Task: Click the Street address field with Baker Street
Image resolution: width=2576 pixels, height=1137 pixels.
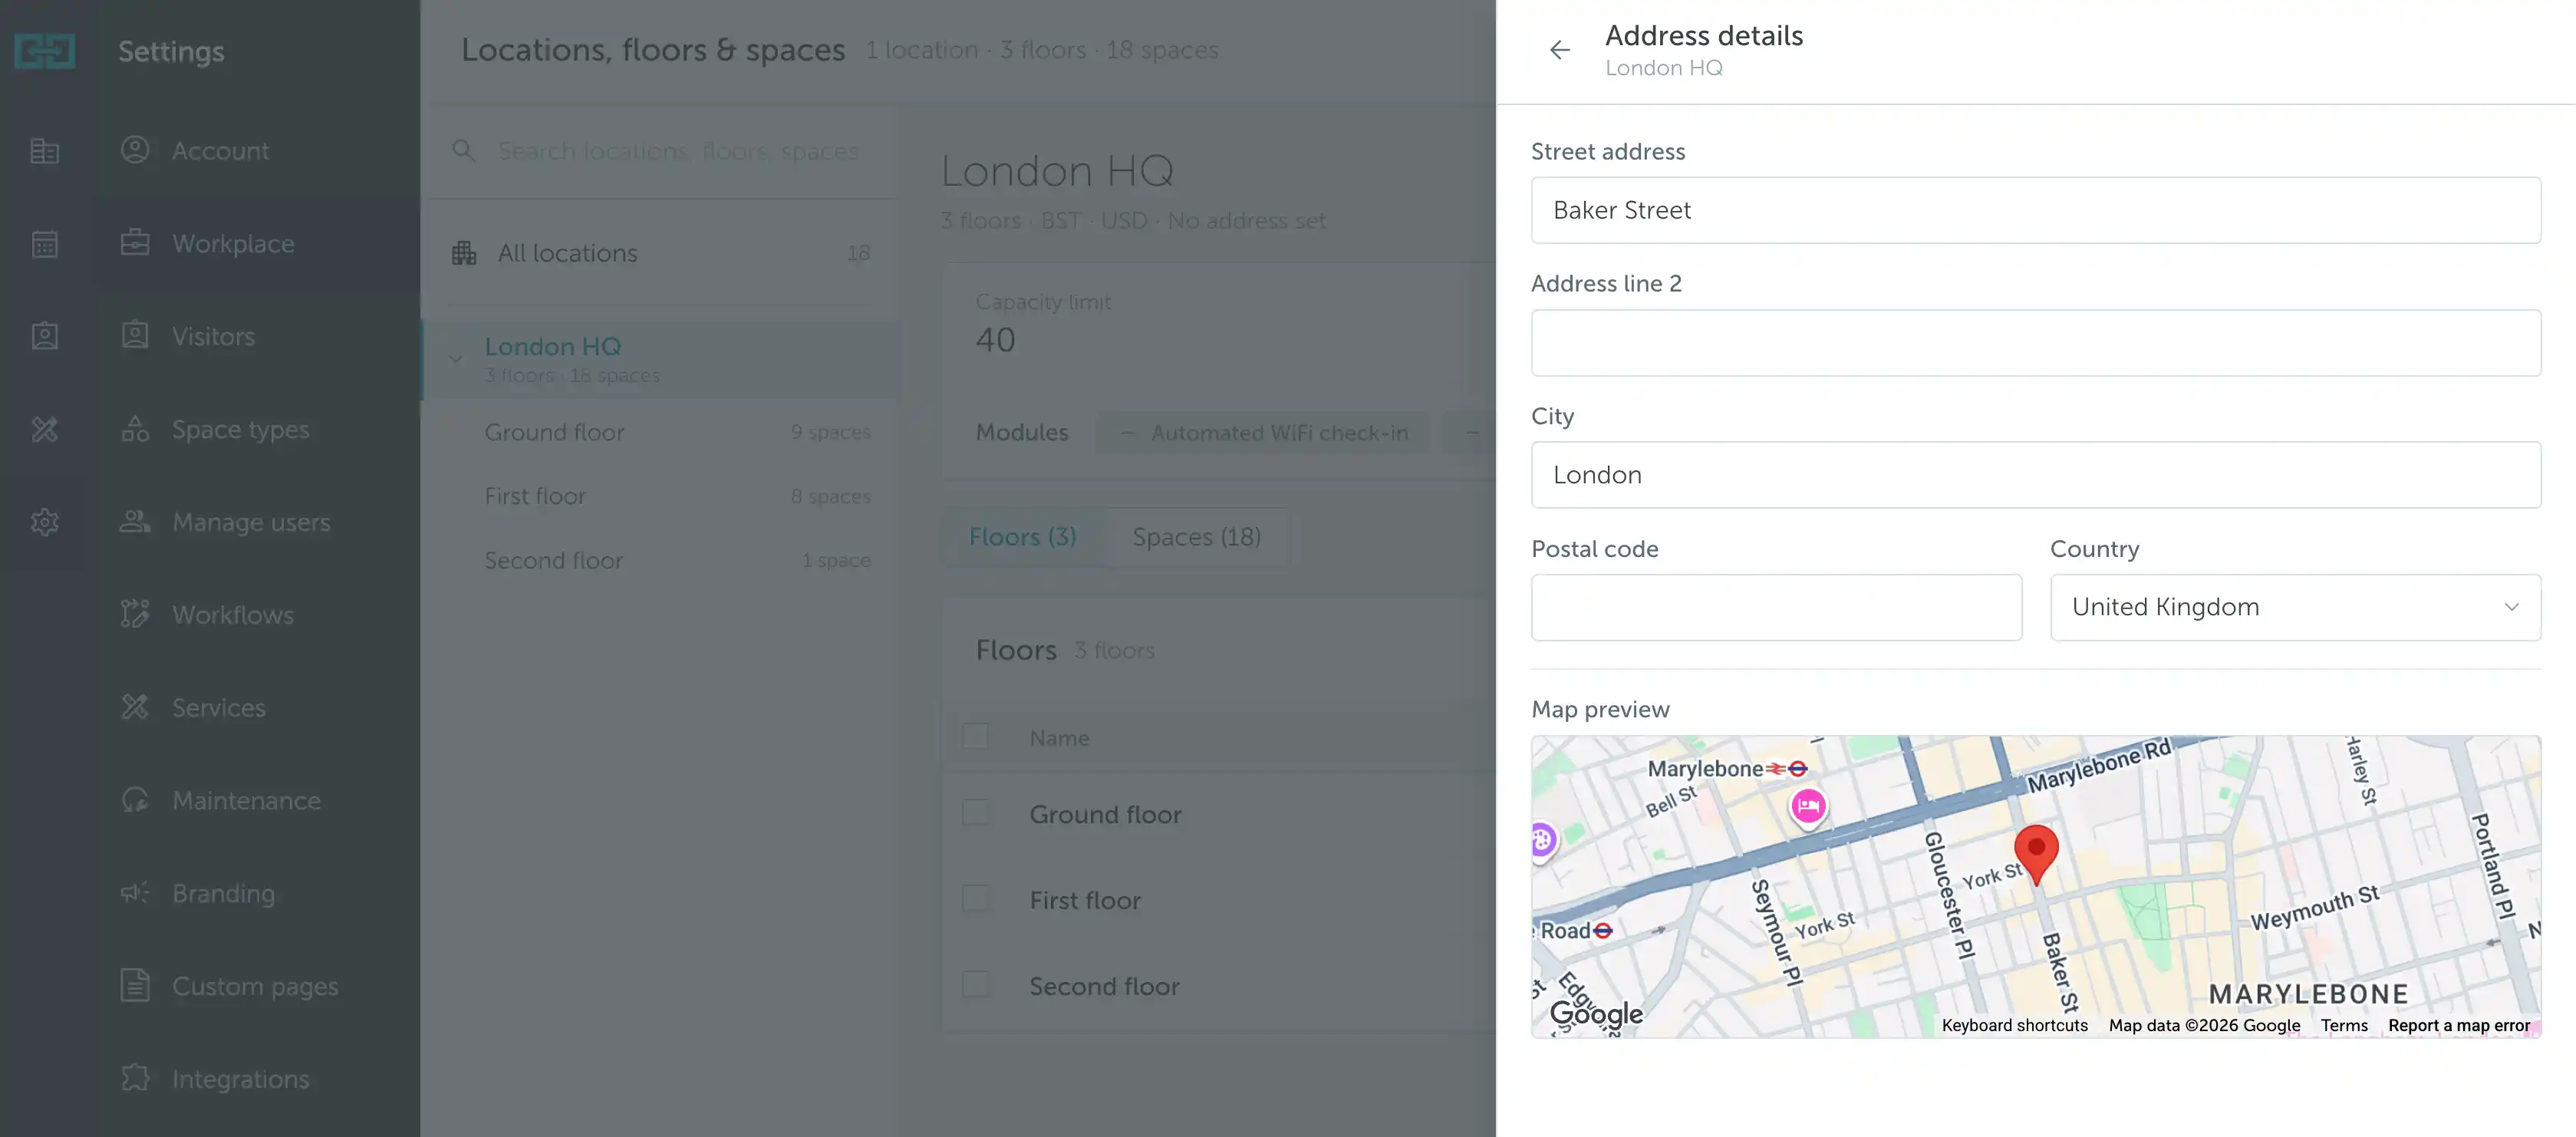Action: point(2035,210)
